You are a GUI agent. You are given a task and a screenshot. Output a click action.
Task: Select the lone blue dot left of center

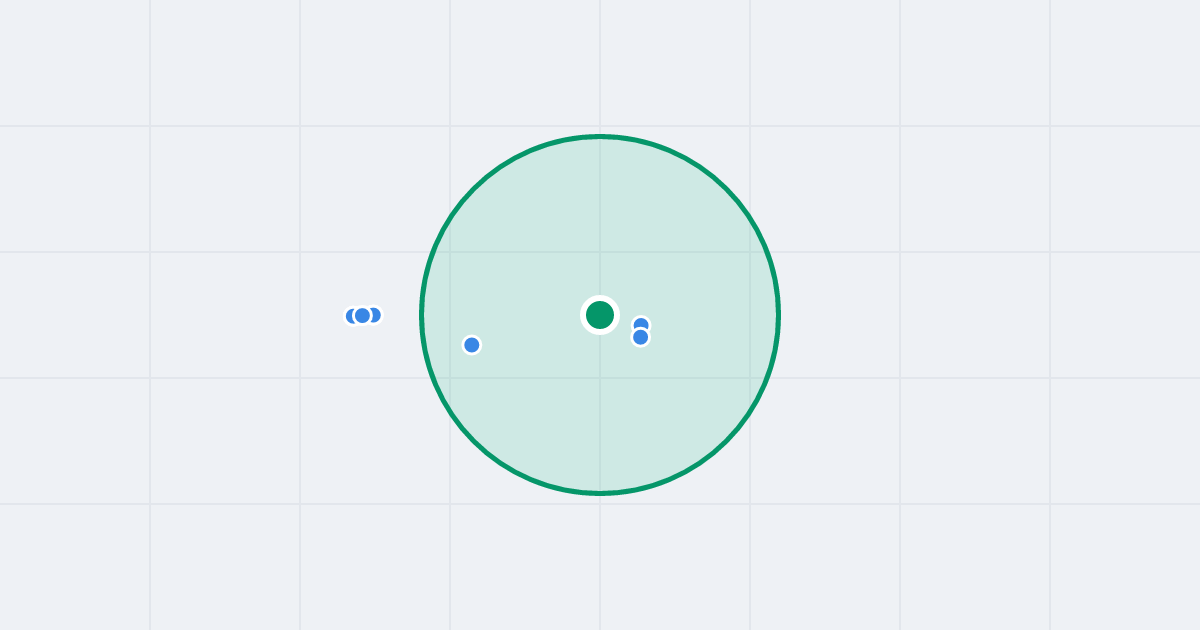[472, 345]
